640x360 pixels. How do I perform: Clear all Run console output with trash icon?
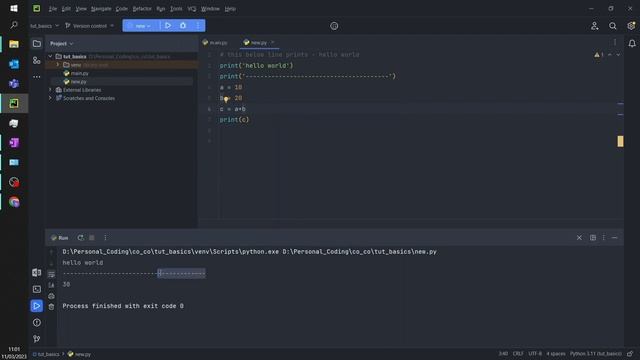(x=51, y=307)
